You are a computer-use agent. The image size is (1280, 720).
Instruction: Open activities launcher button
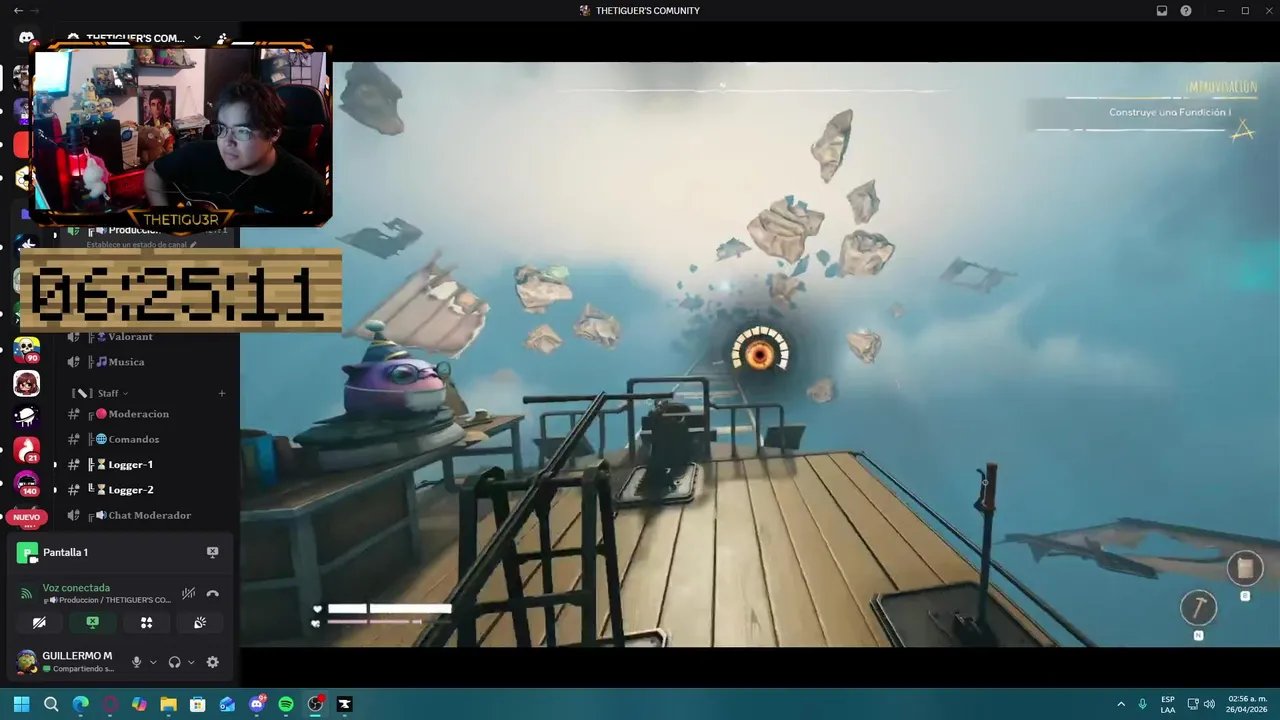(146, 622)
